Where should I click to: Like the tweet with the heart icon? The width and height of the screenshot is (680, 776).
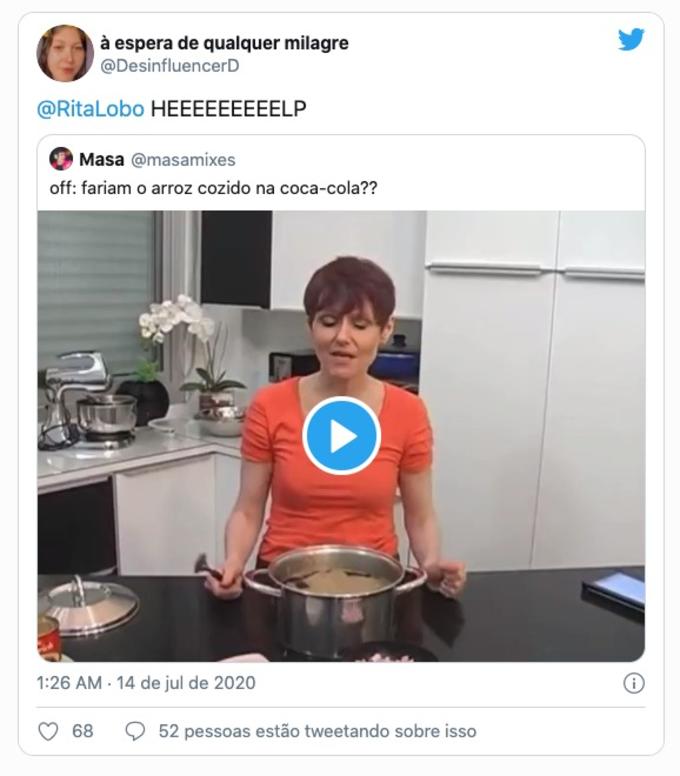click(48, 731)
